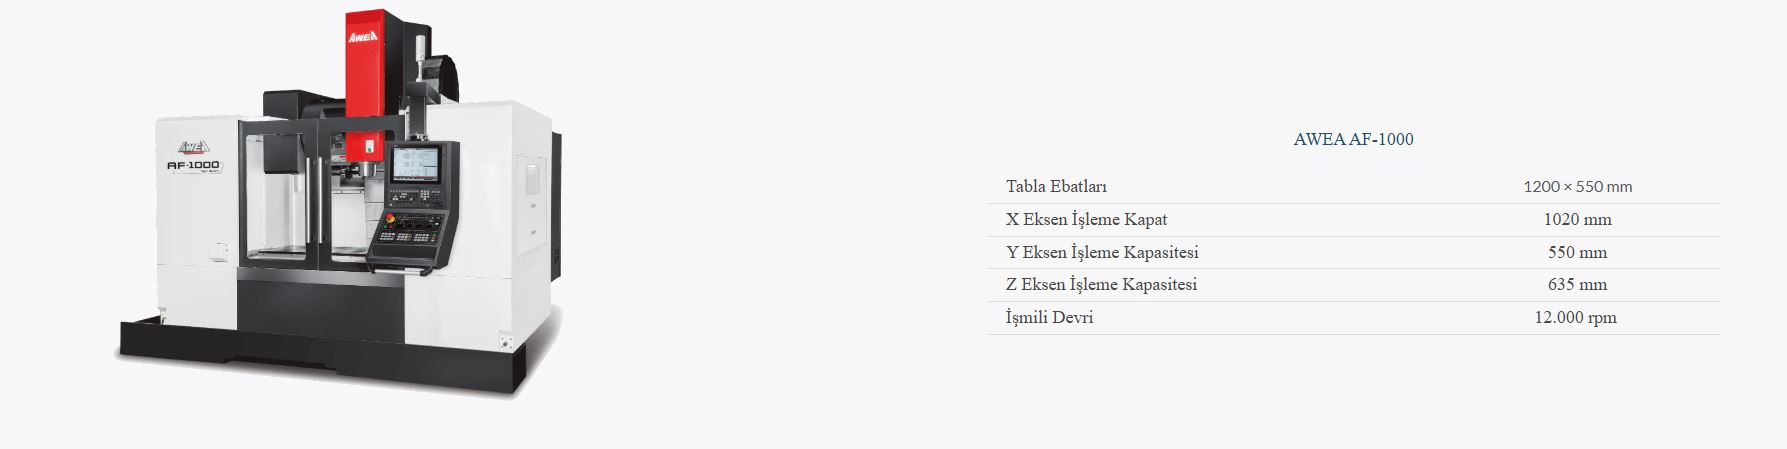1787x449 pixels.
Task: Select the Y Eksen İşleme Kapasitesi label
Action: click(1102, 252)
